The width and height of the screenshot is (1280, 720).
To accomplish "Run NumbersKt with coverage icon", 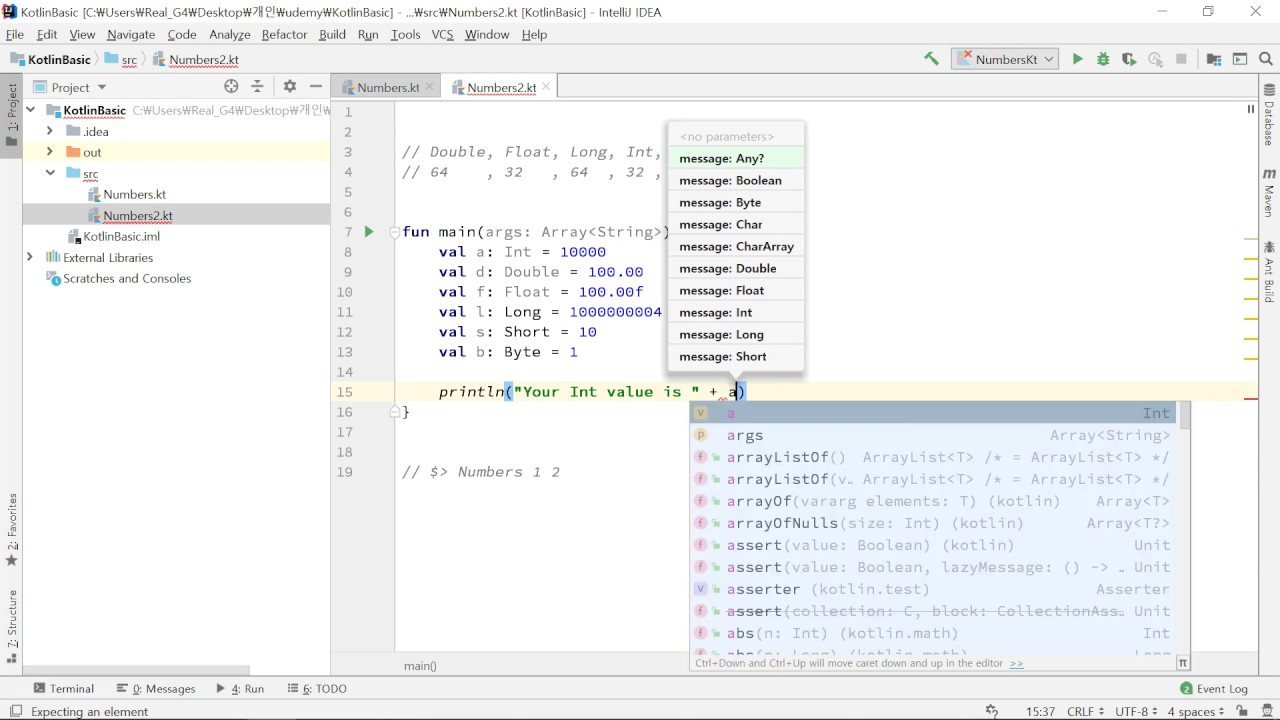I will pos(1129,59).
